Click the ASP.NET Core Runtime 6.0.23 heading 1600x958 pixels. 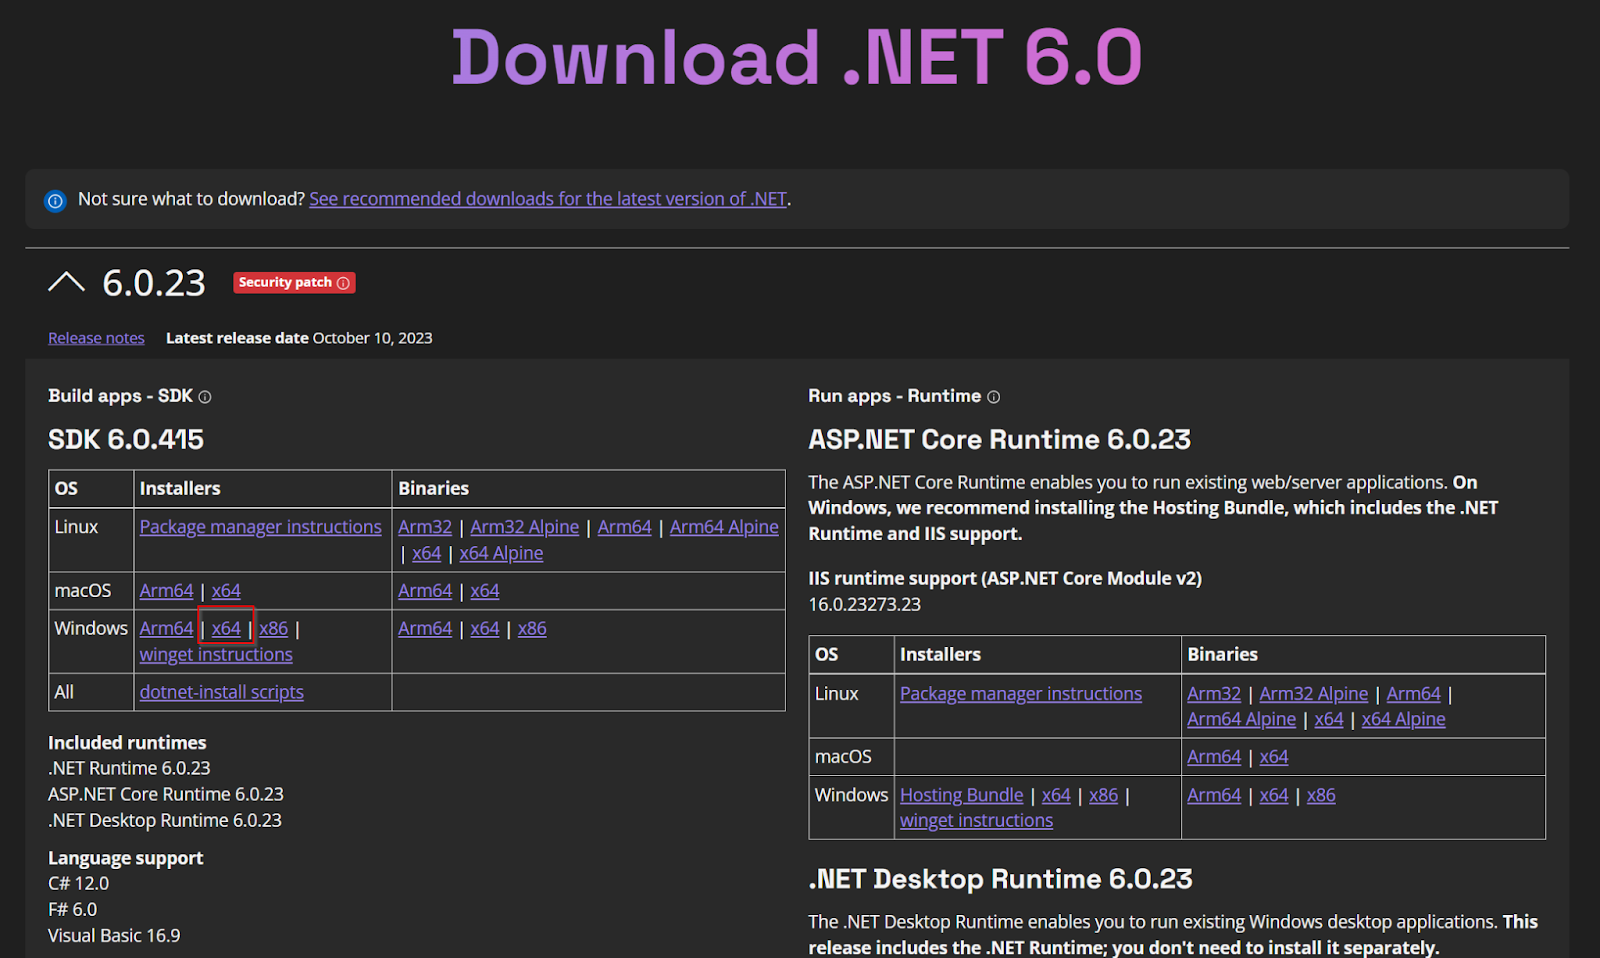tap(999, 439)
